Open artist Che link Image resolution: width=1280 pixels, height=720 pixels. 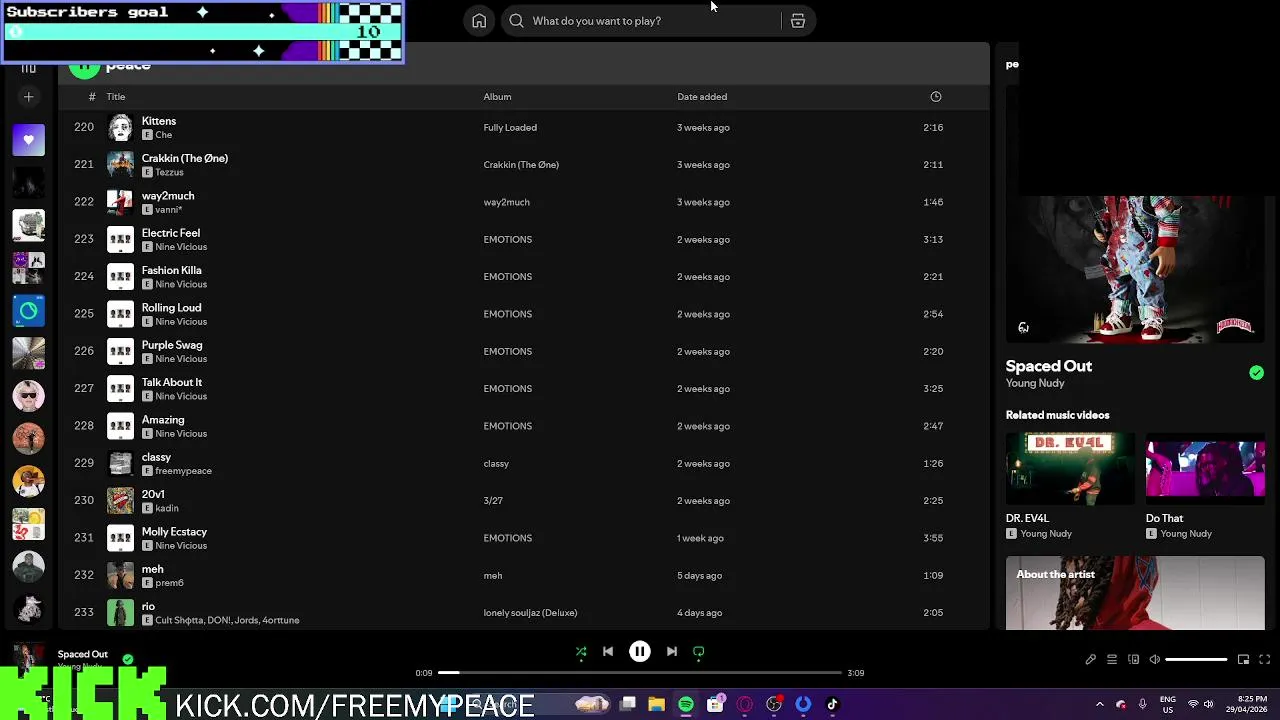(164, 135)
